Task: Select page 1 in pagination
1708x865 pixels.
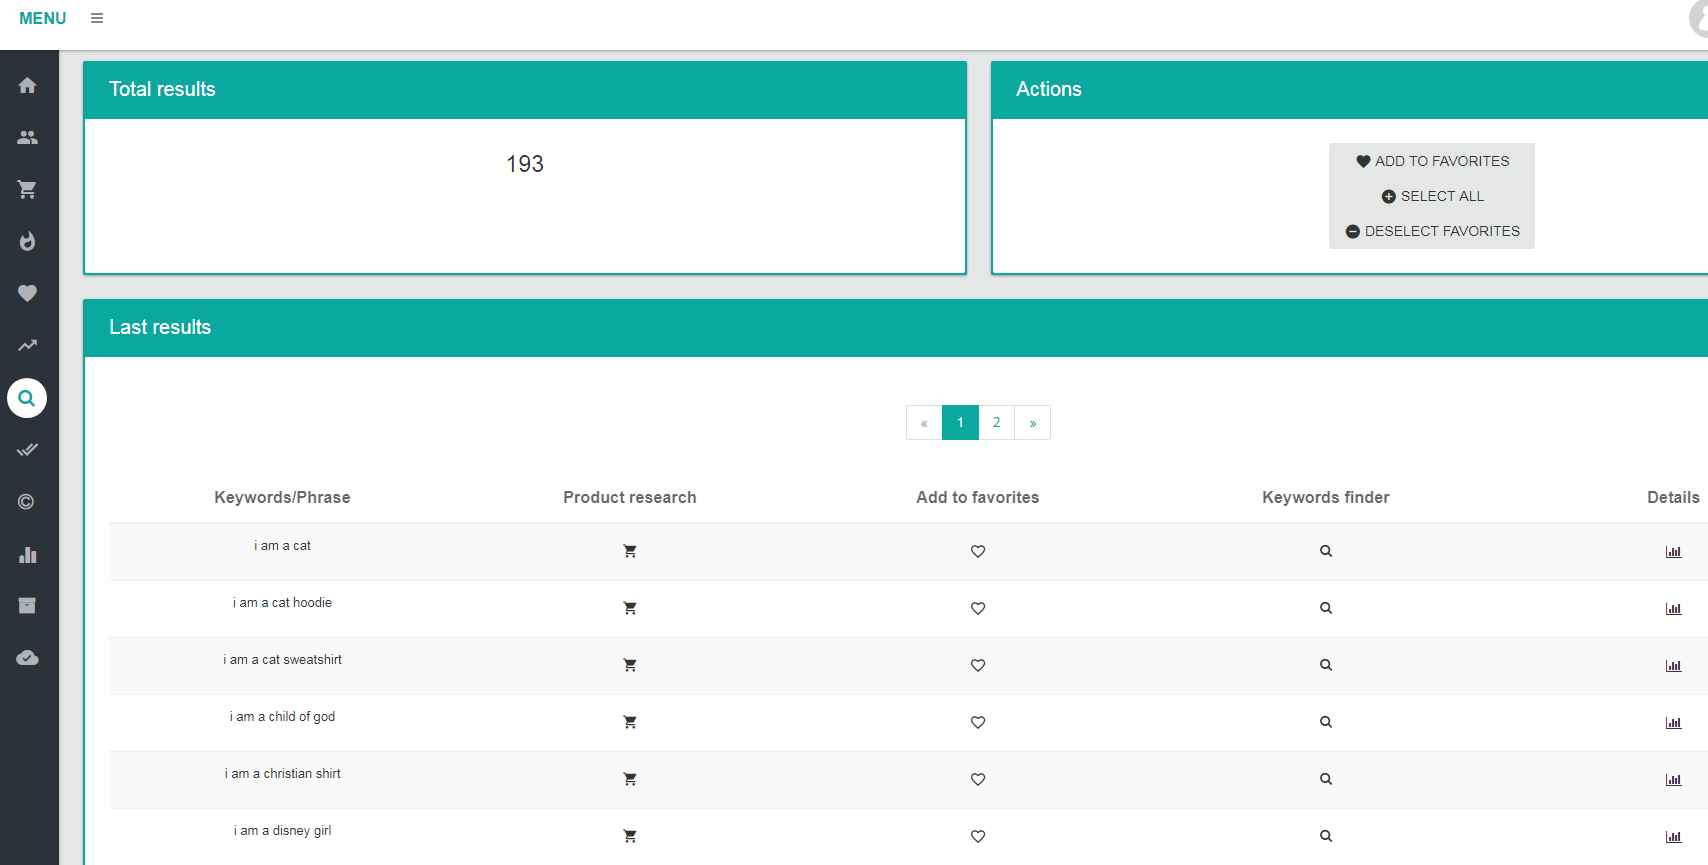Action: [960, 423]
